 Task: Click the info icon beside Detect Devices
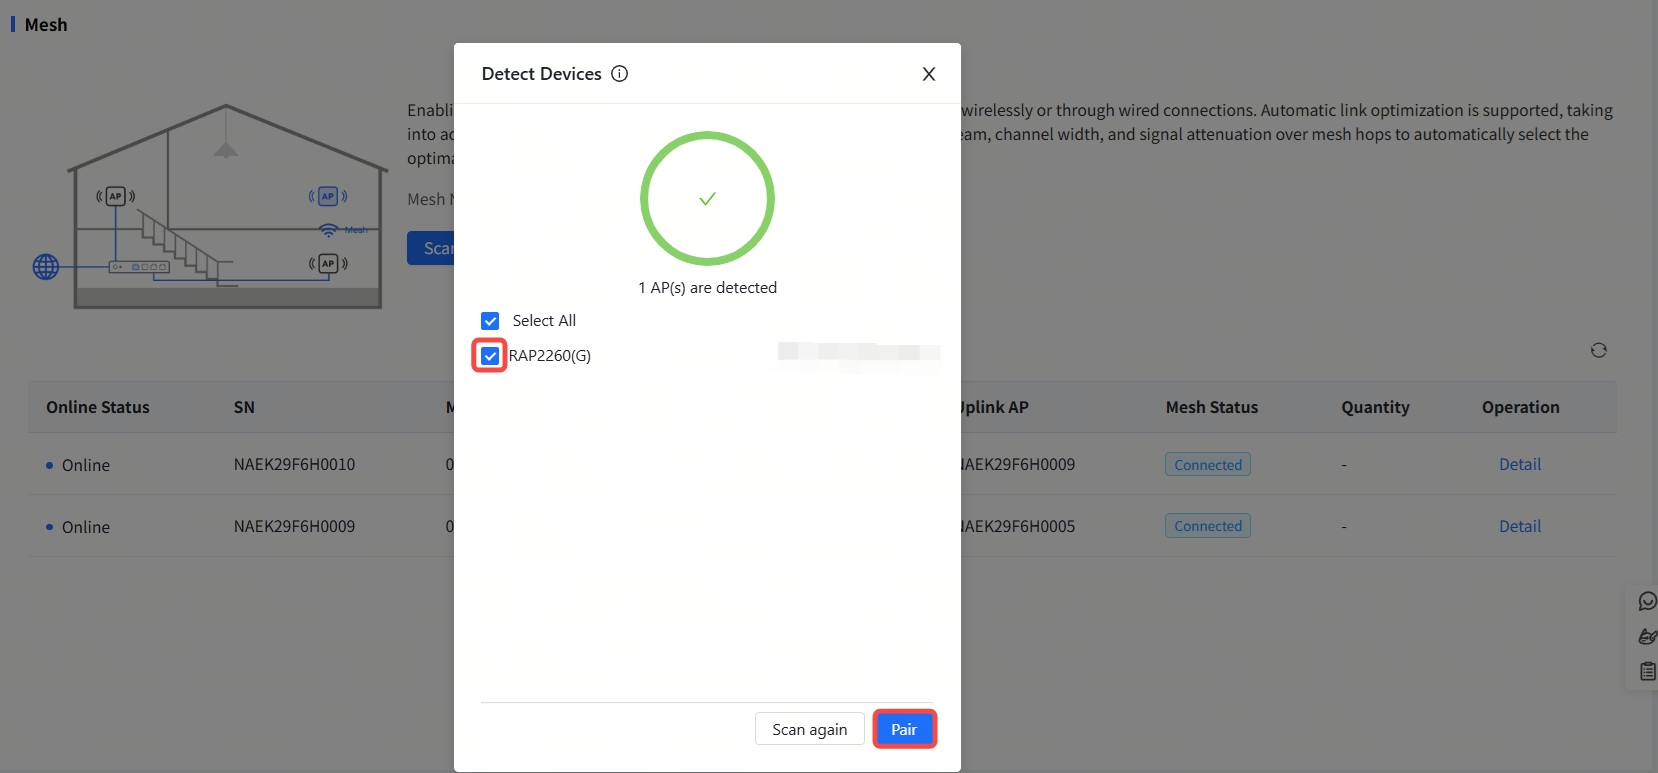[619, 74]
